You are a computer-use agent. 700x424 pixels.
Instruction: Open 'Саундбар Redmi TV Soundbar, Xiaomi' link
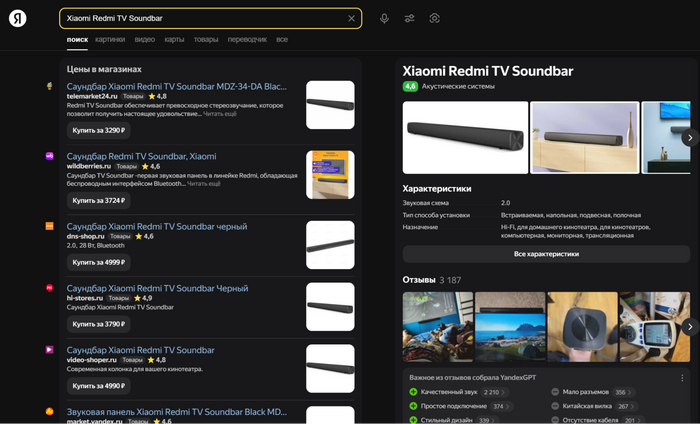(x=141, y=156)
